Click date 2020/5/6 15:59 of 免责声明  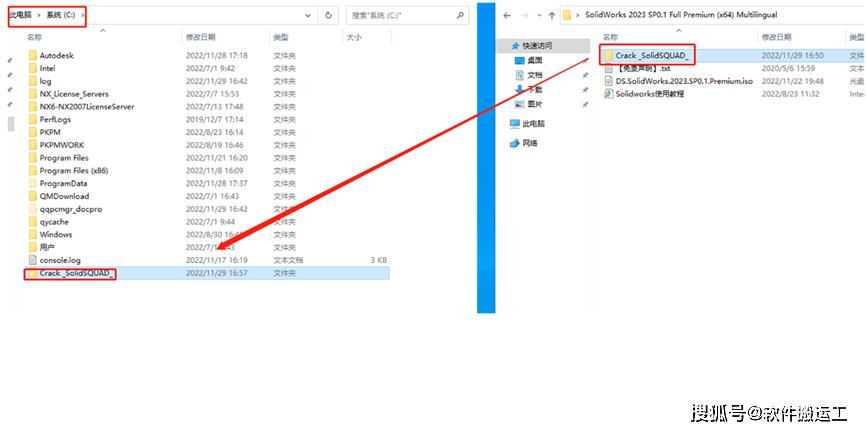pos(789,69)
